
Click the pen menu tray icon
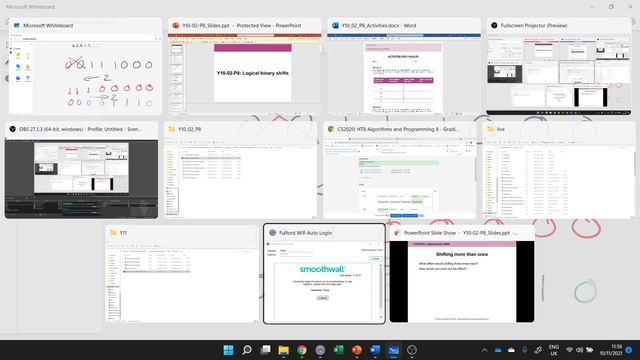tap(538, 350)
